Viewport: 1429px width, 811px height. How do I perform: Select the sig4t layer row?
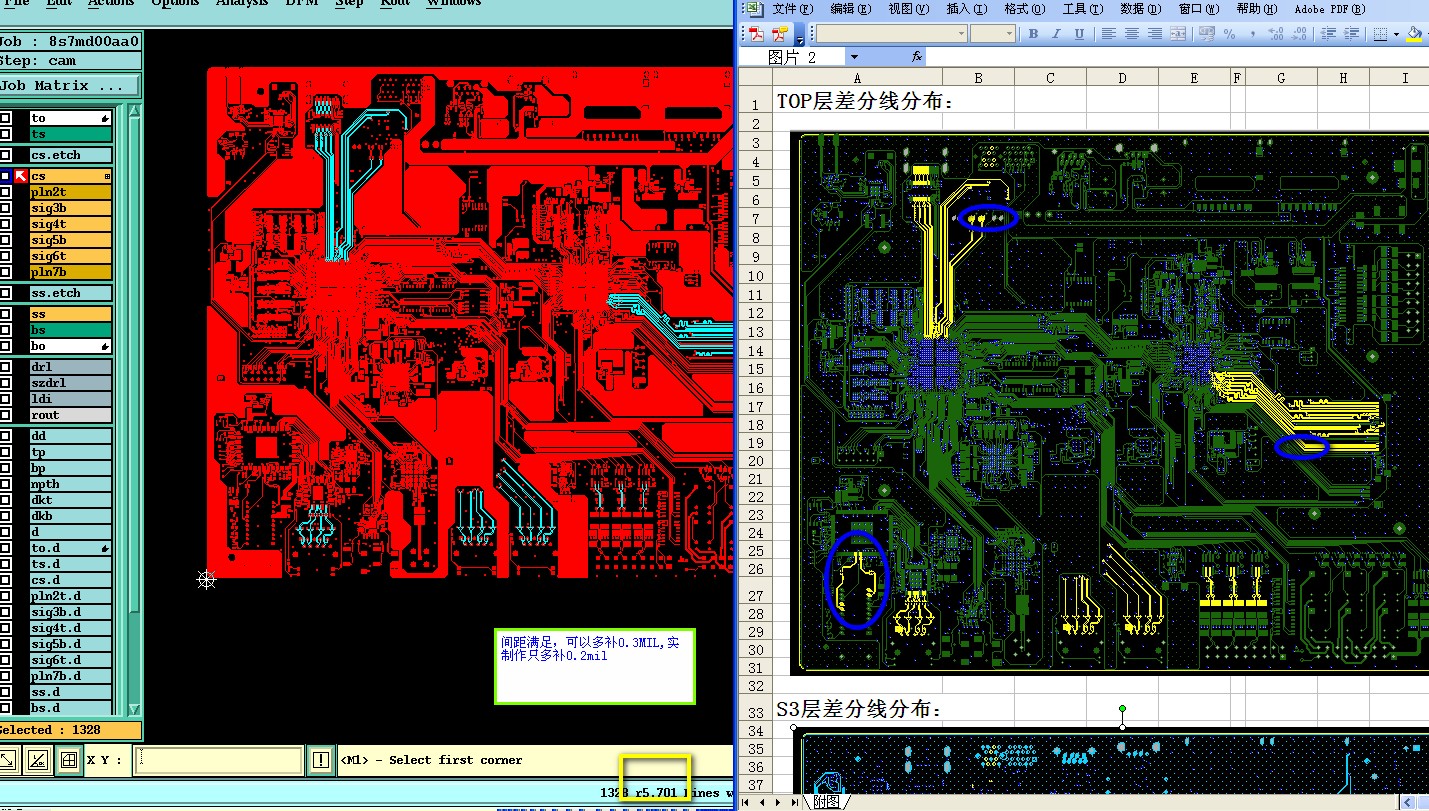coord(69,224)
